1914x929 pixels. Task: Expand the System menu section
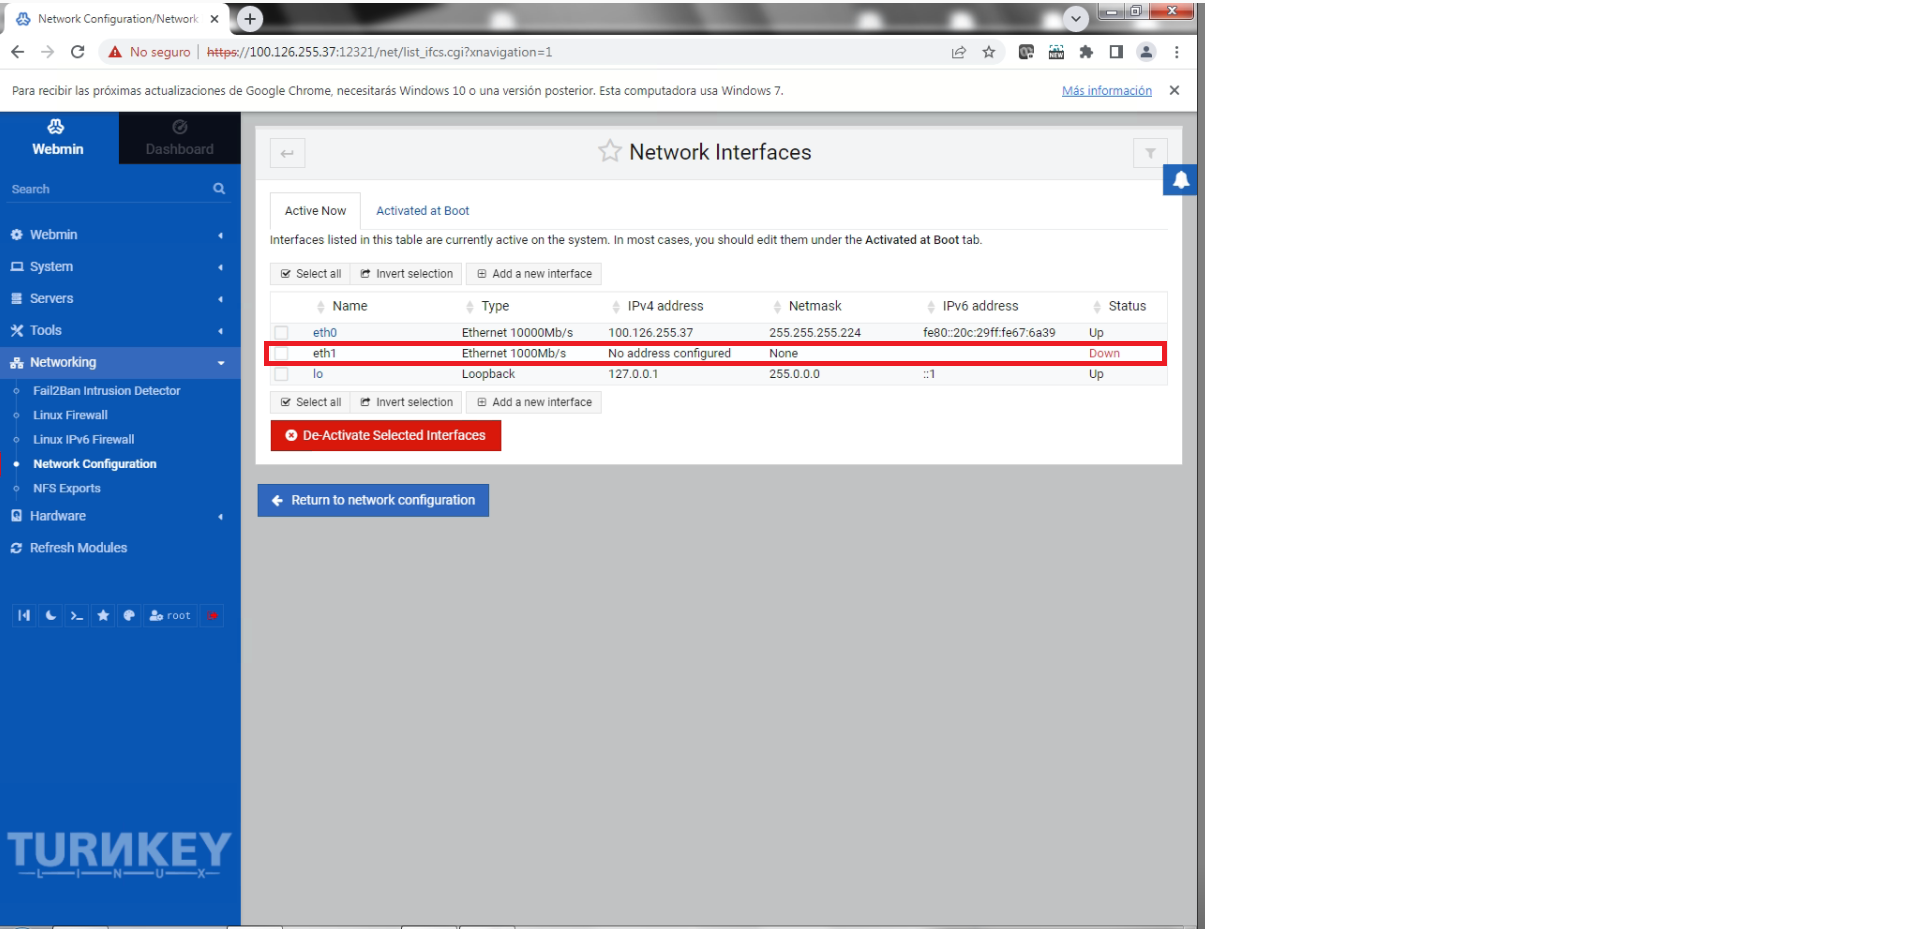51,267
